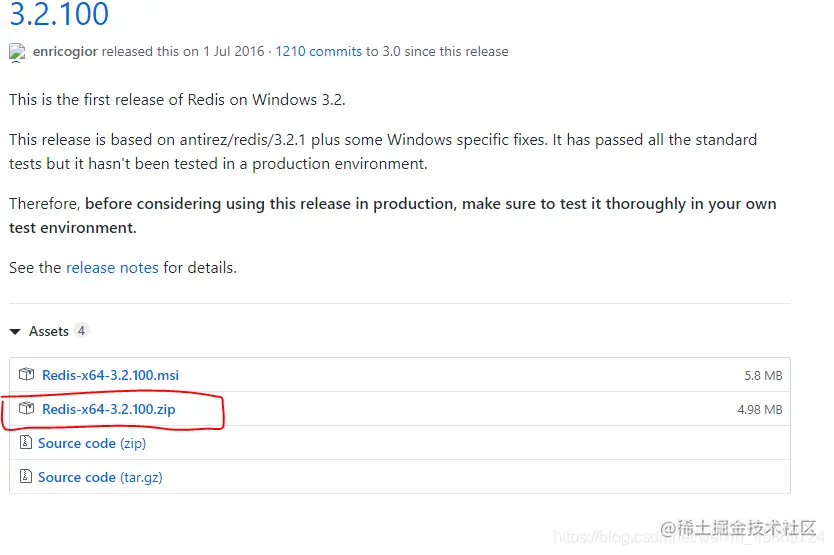
Task: Download Redis-x64-3.2.100.zip archive
Action: [x=108, y=409]
